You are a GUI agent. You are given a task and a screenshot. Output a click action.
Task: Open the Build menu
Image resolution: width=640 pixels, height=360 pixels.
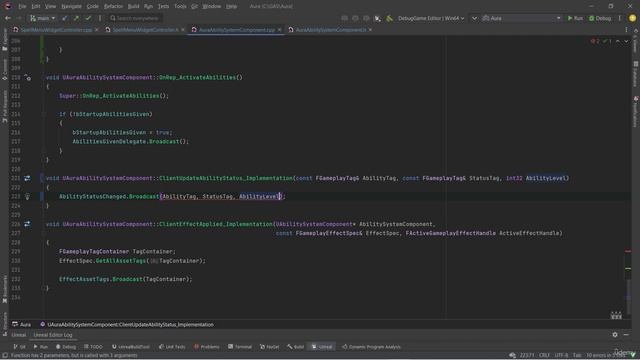[x=133, y=7]
